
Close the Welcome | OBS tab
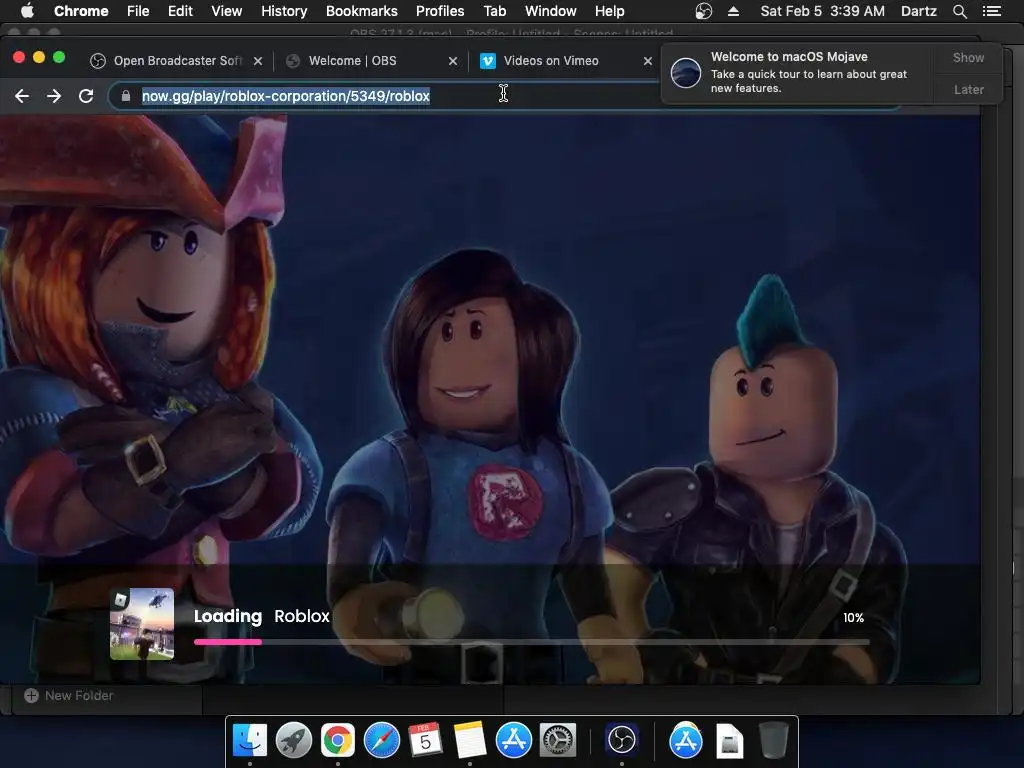coord(453,61)
